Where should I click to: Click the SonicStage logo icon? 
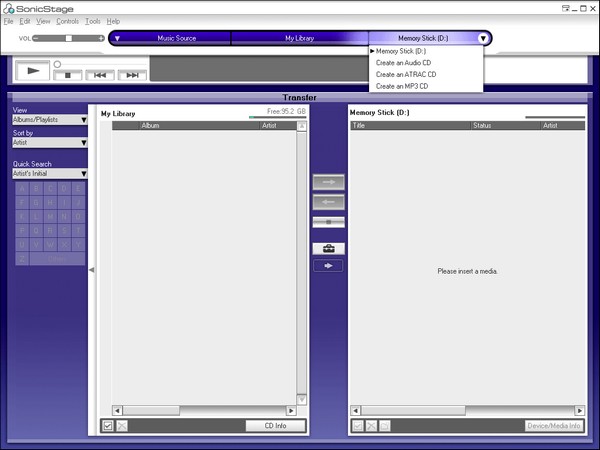pos(8,8)
